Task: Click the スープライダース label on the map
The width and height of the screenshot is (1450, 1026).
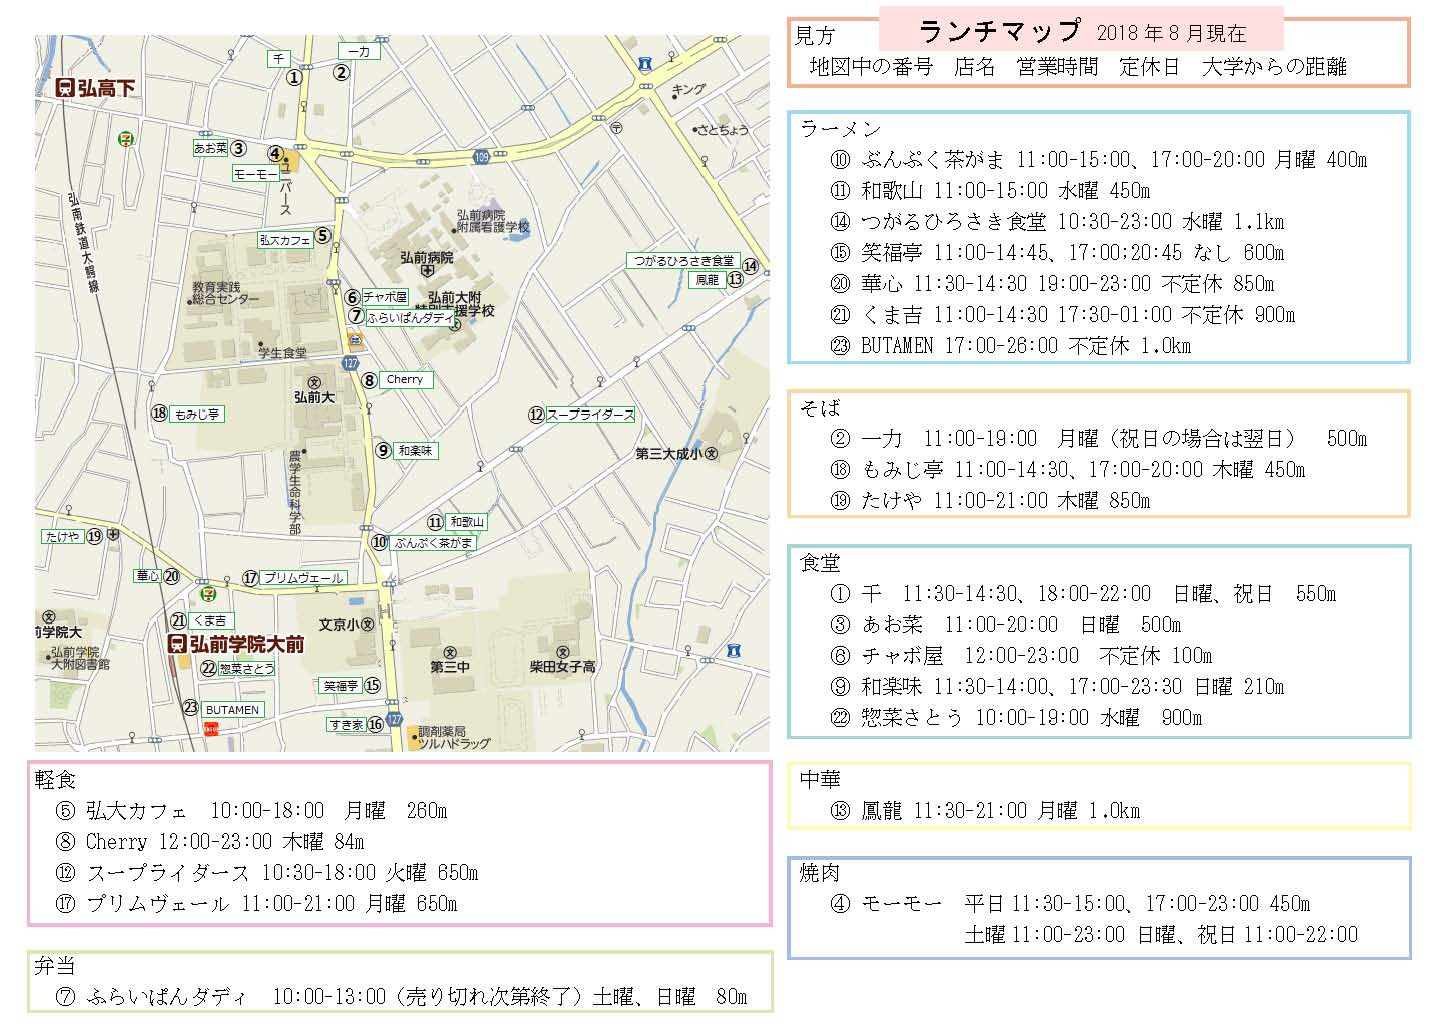Action: 590,414
